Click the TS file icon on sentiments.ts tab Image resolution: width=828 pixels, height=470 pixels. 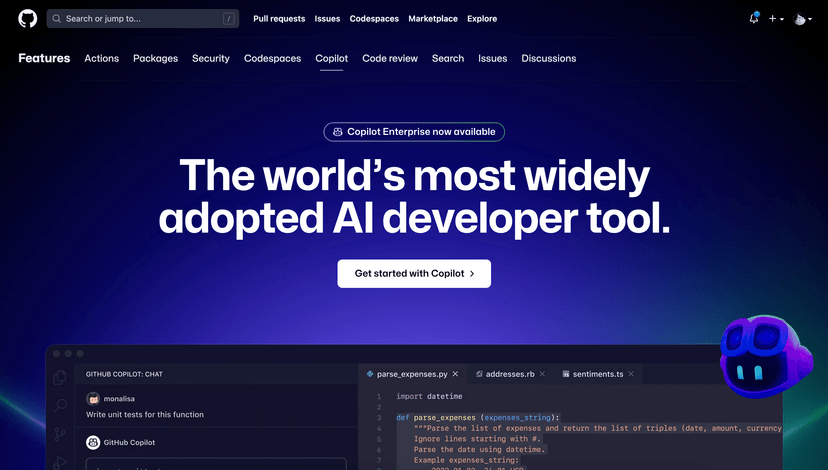coord(566,374)
